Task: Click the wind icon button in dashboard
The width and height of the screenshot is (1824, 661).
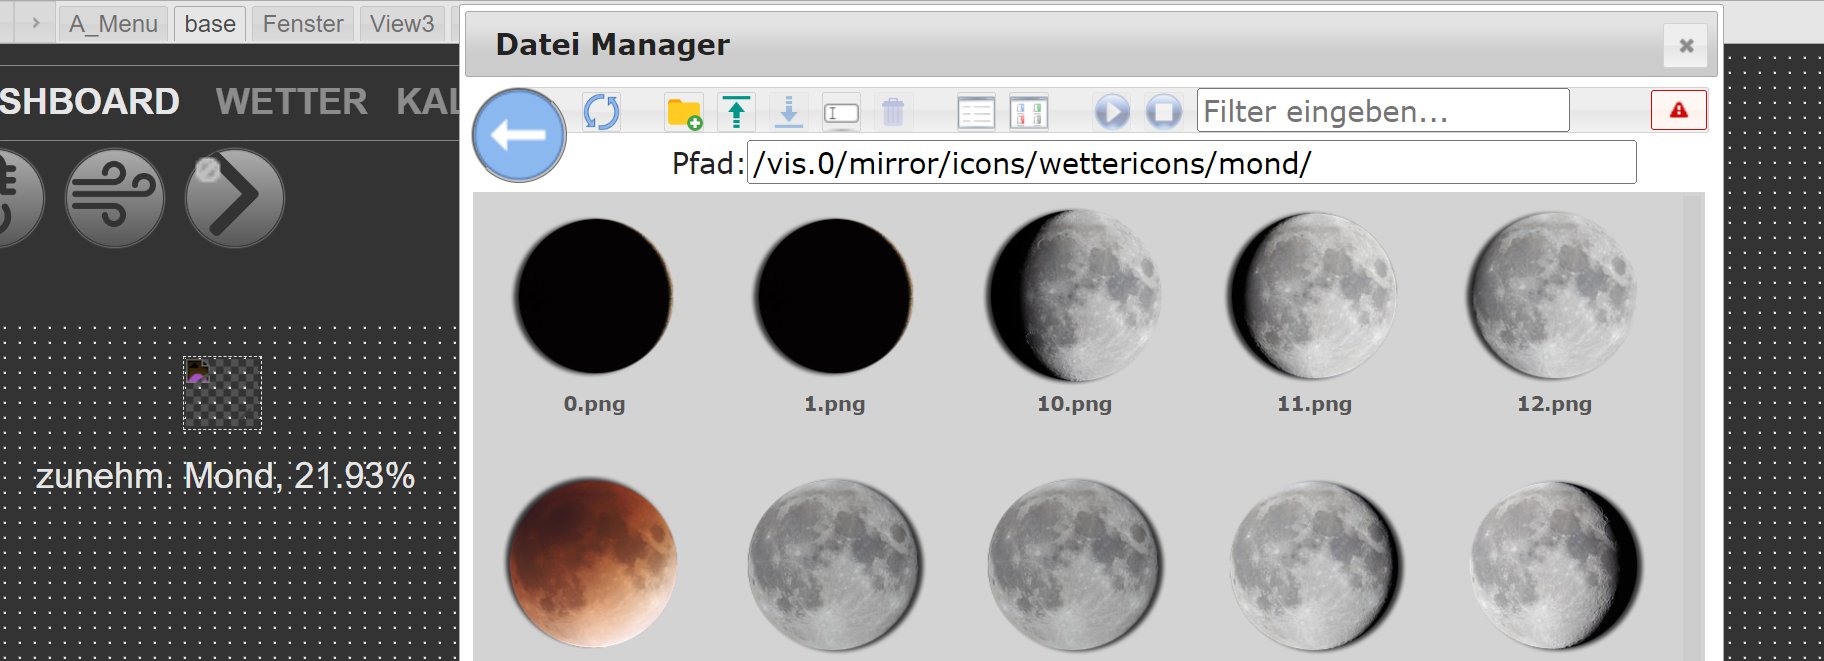Action: (x=115, y=198)
